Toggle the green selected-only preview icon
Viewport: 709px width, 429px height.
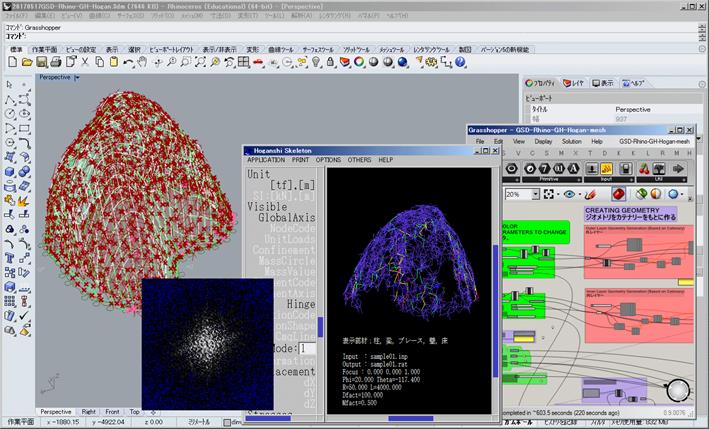(640, 194)
